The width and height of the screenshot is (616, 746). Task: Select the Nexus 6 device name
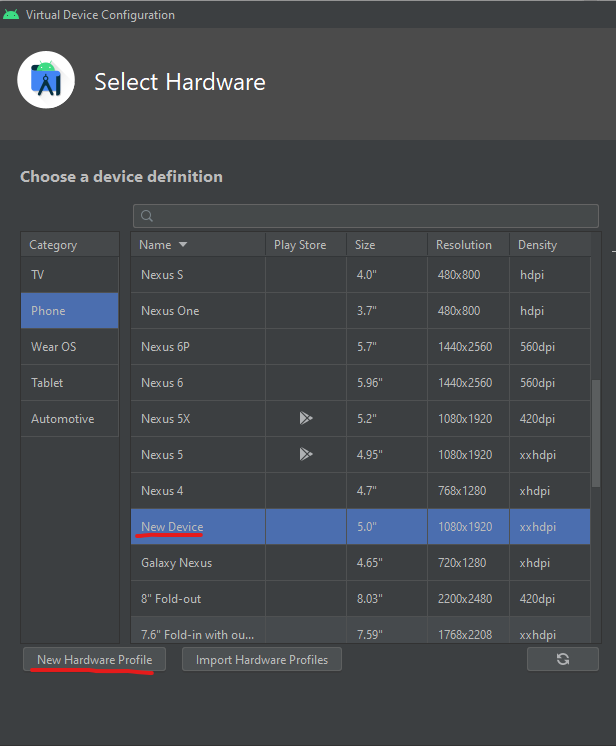click(x=162, y=383)
